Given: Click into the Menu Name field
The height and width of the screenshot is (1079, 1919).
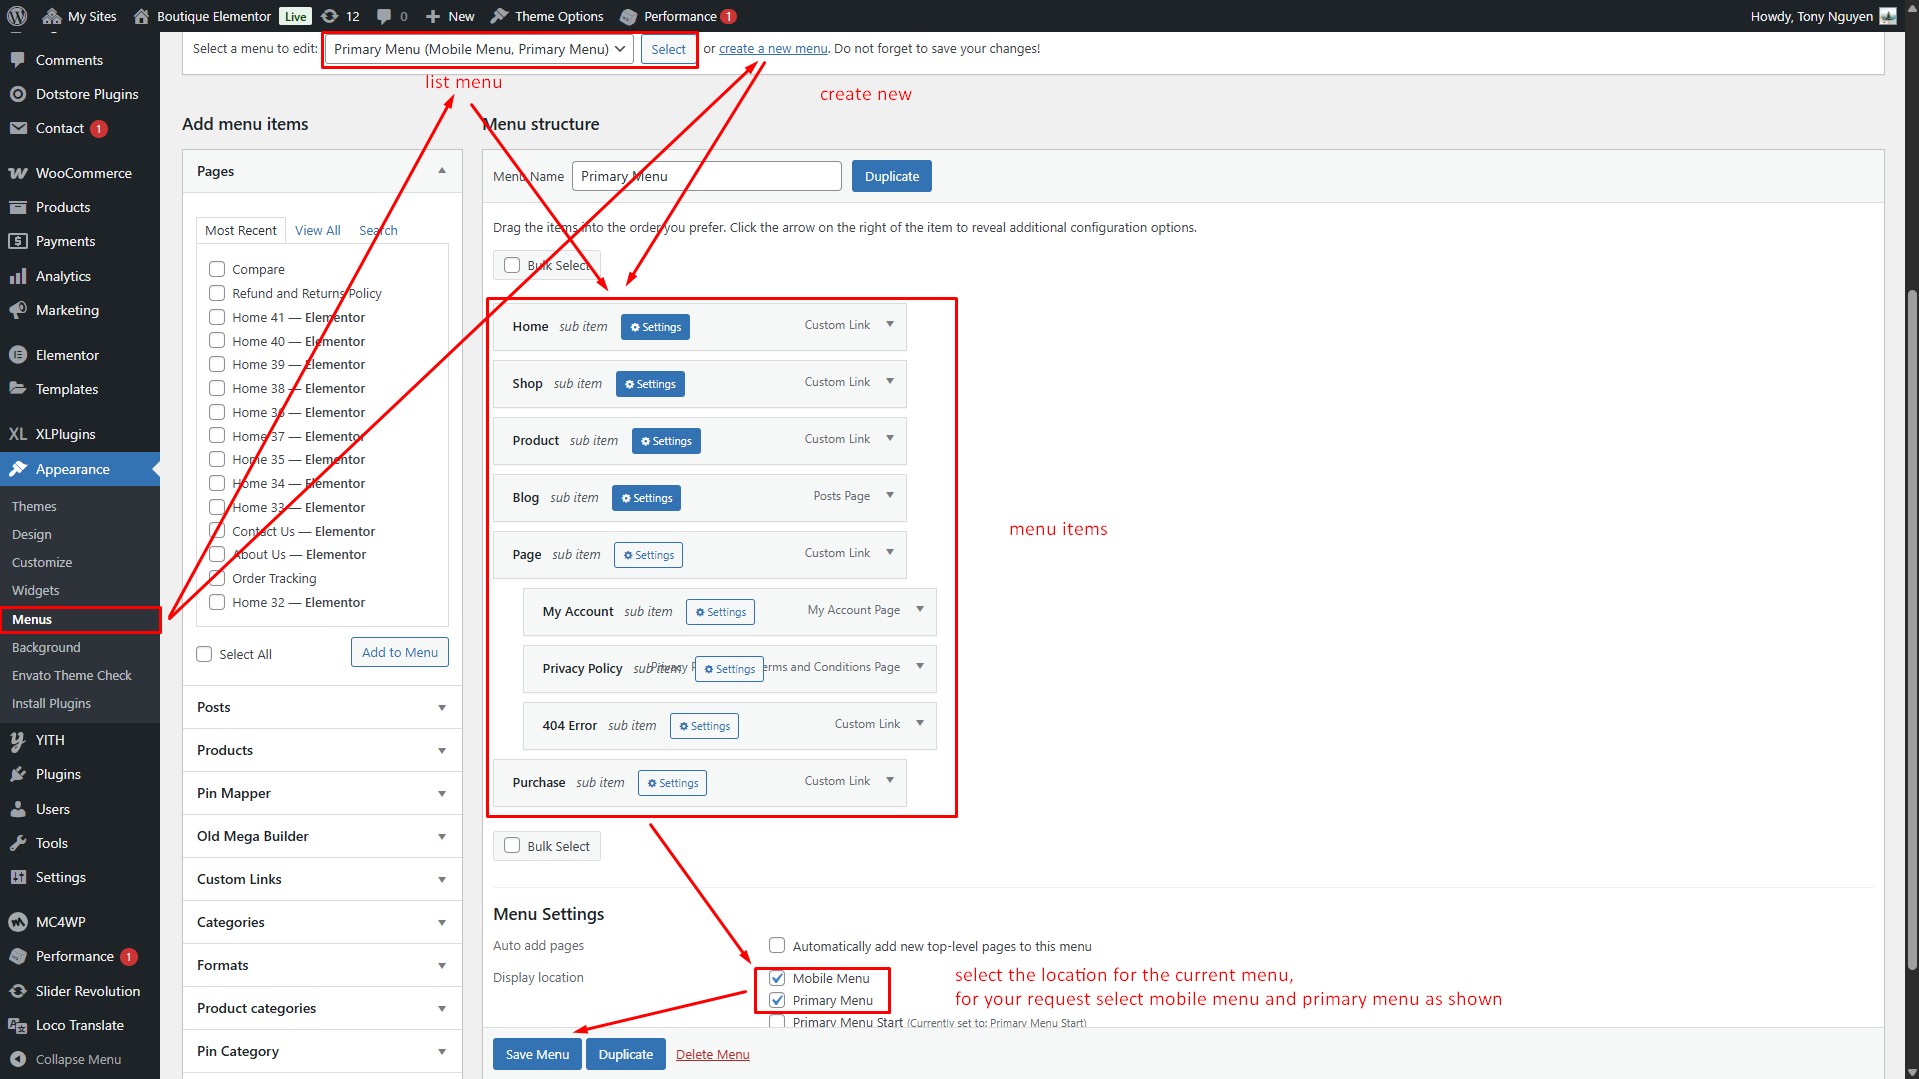Looking at the screenshot, I should 707,176.
